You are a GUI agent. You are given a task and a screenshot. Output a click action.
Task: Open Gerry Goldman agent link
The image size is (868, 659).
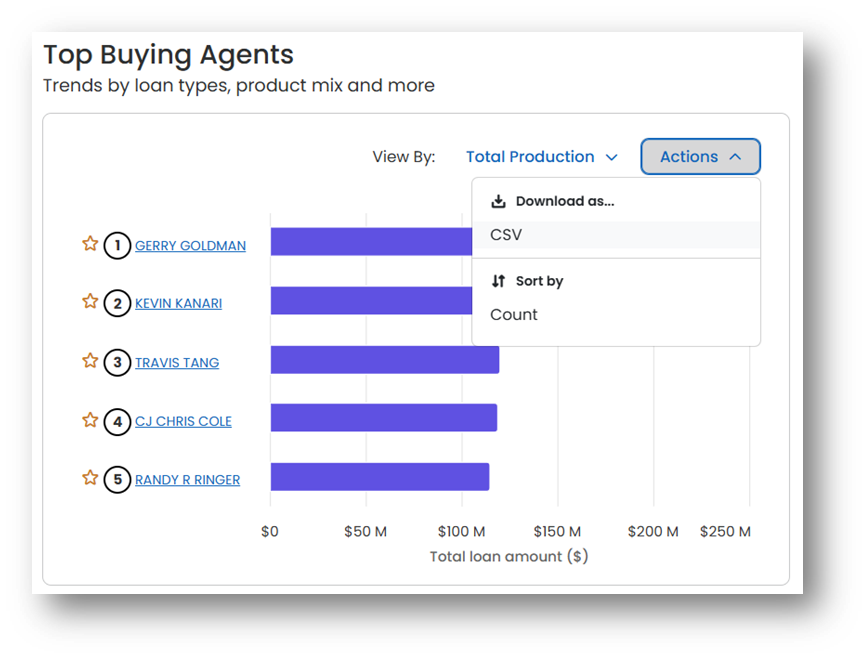click(190, 246)
